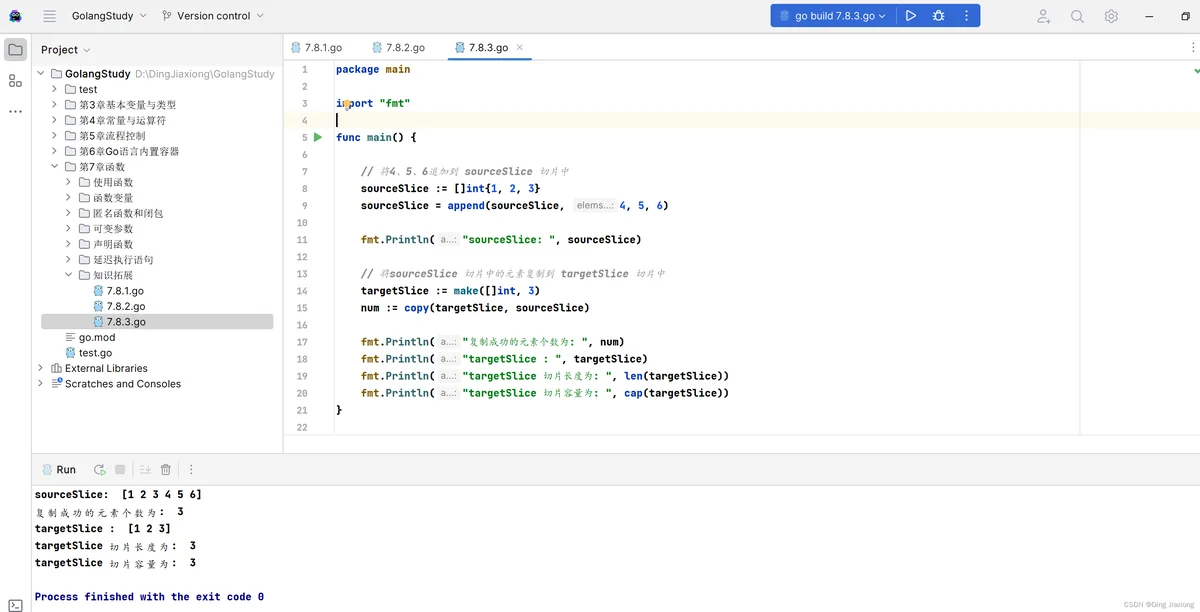Image resolution: width=1200 pixels, height=612 pixels.
Task: Expand the 第5章流程控制 folder
Action: (55, 136)
